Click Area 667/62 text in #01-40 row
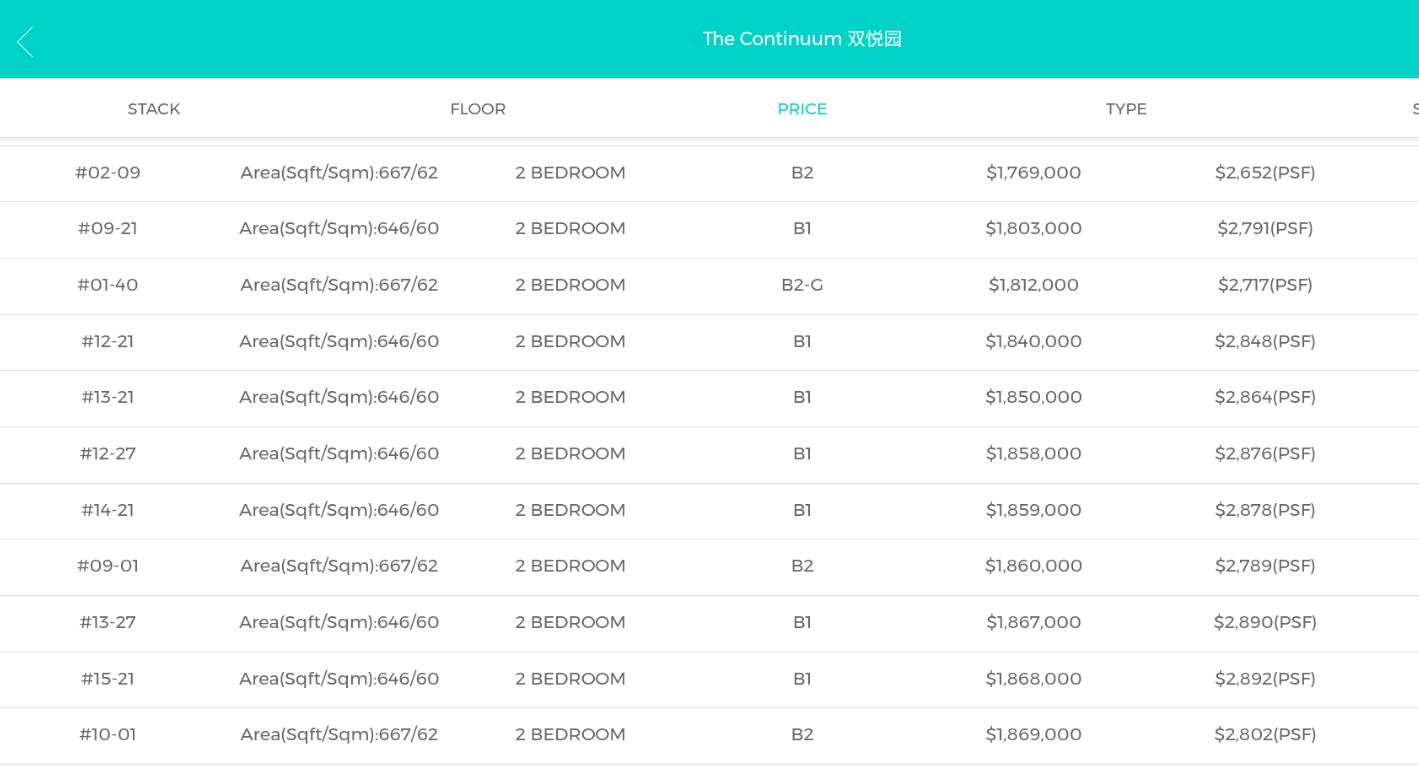This screenshot has width=1419, height=766. 339,285
